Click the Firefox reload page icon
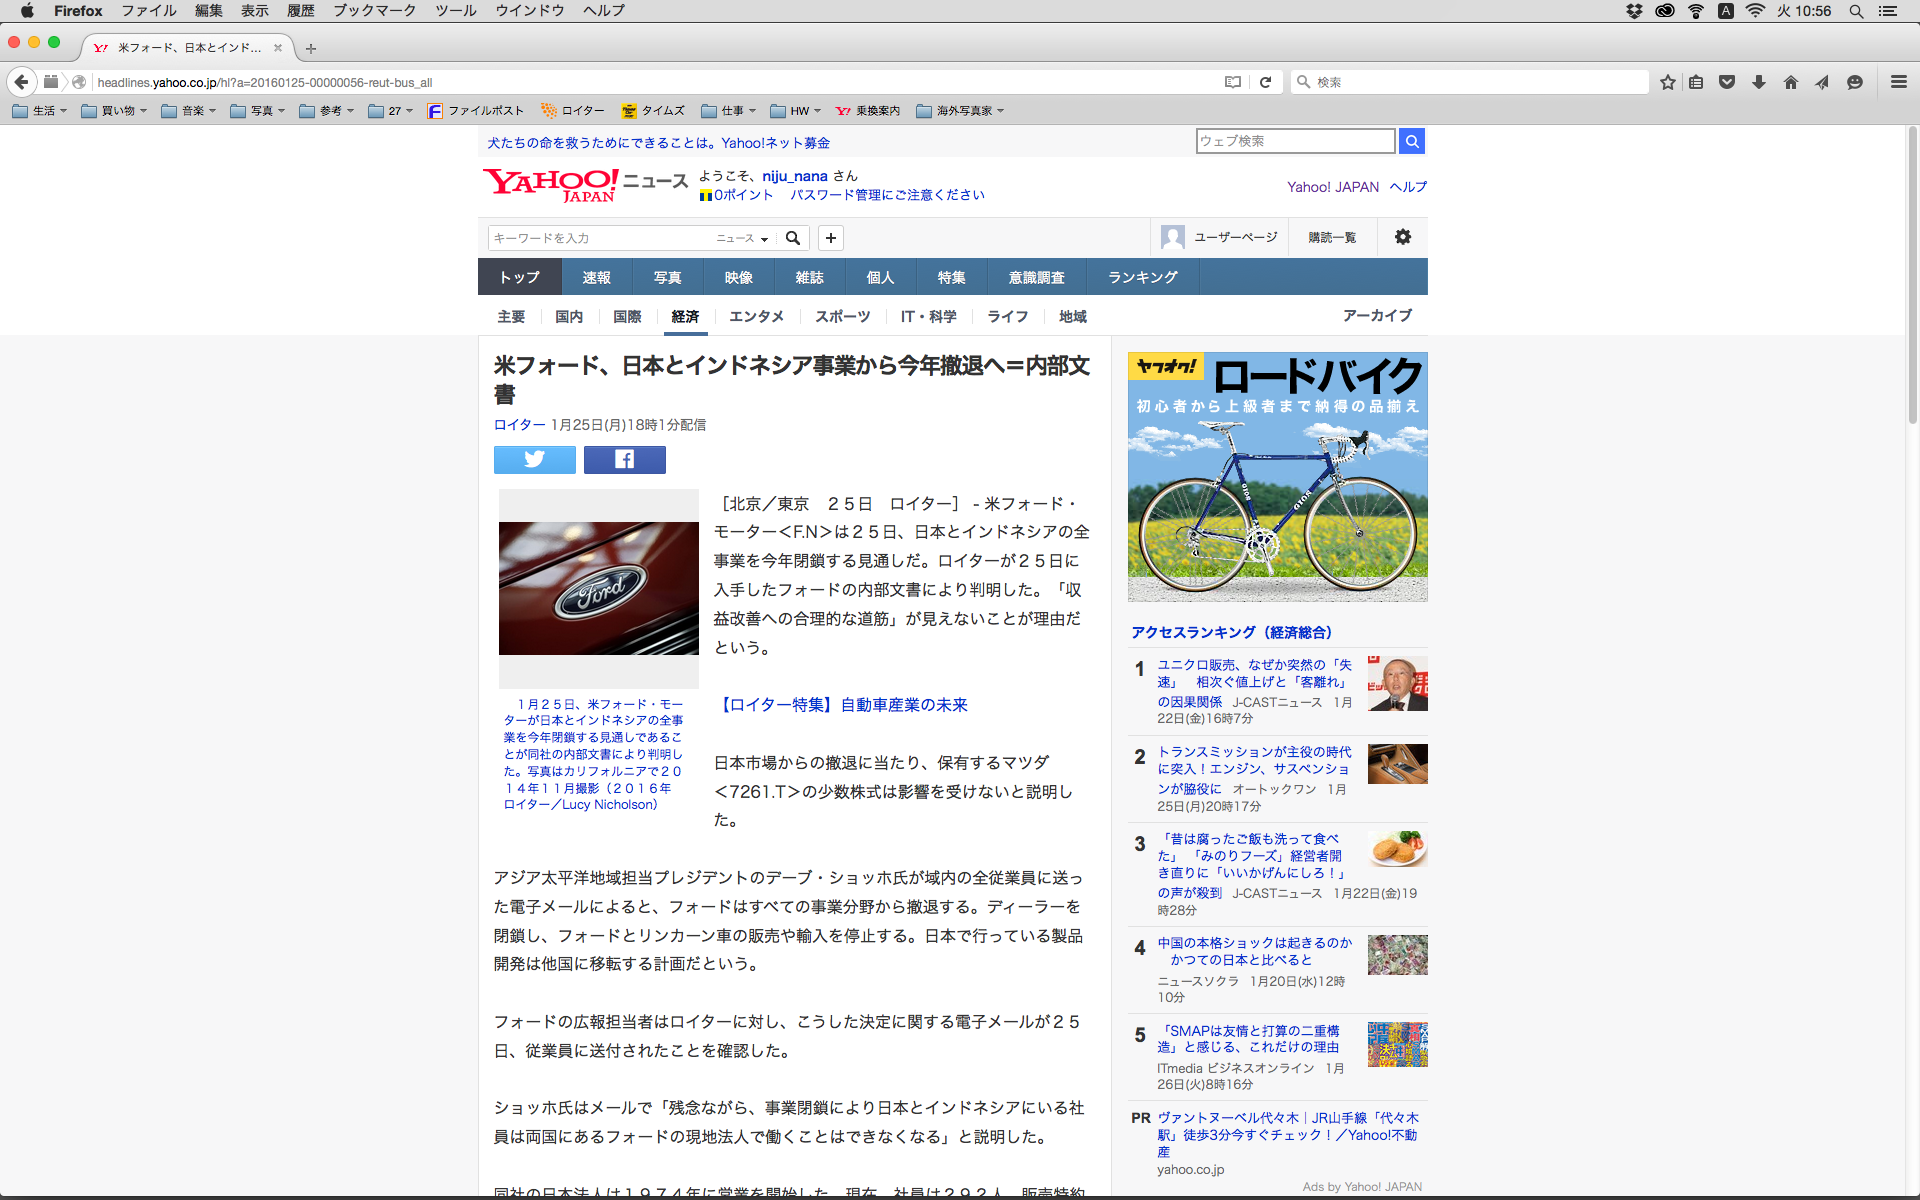 pyautogui.click(x=1265, y=82)
